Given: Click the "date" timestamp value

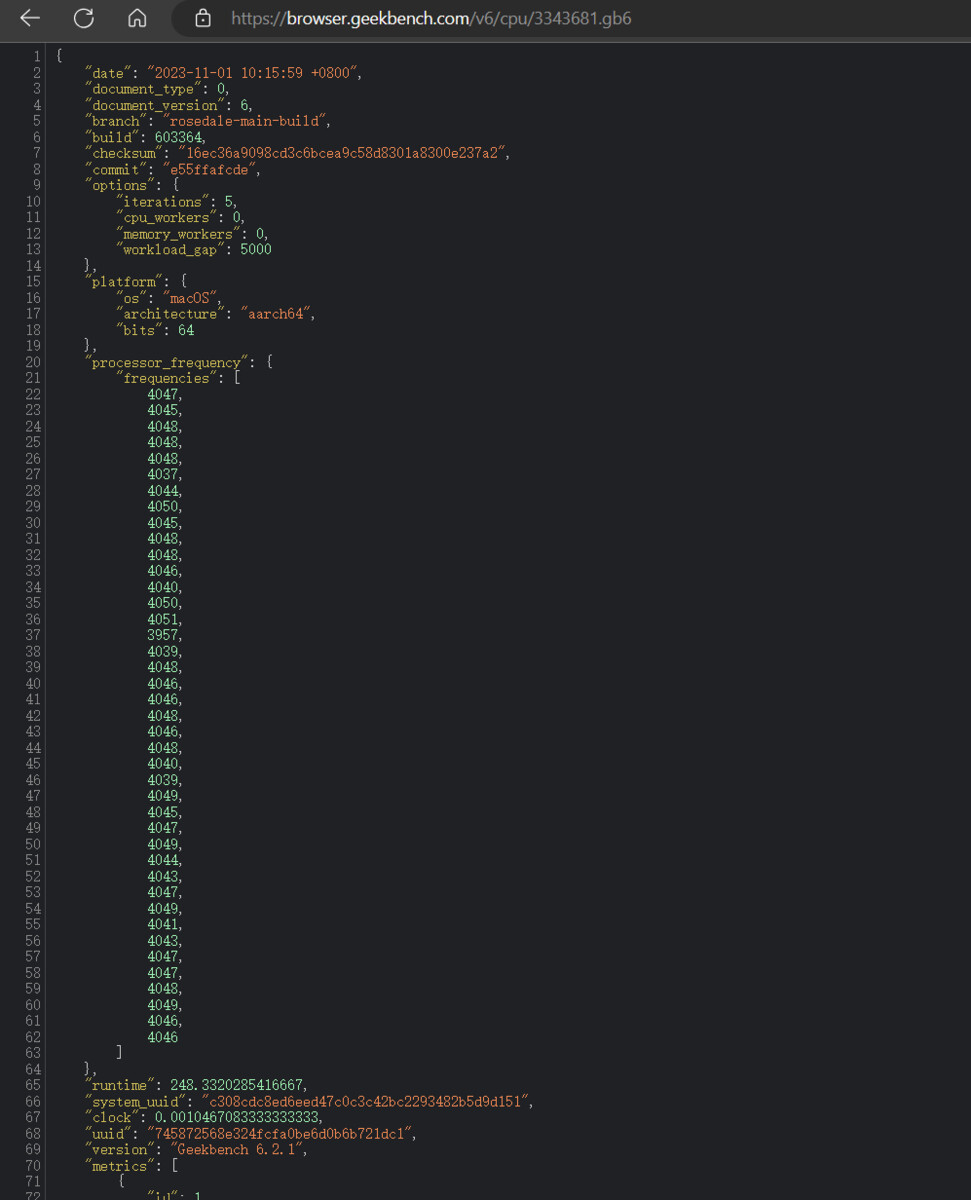Looking at the screenshot, I should pos(254,73).
